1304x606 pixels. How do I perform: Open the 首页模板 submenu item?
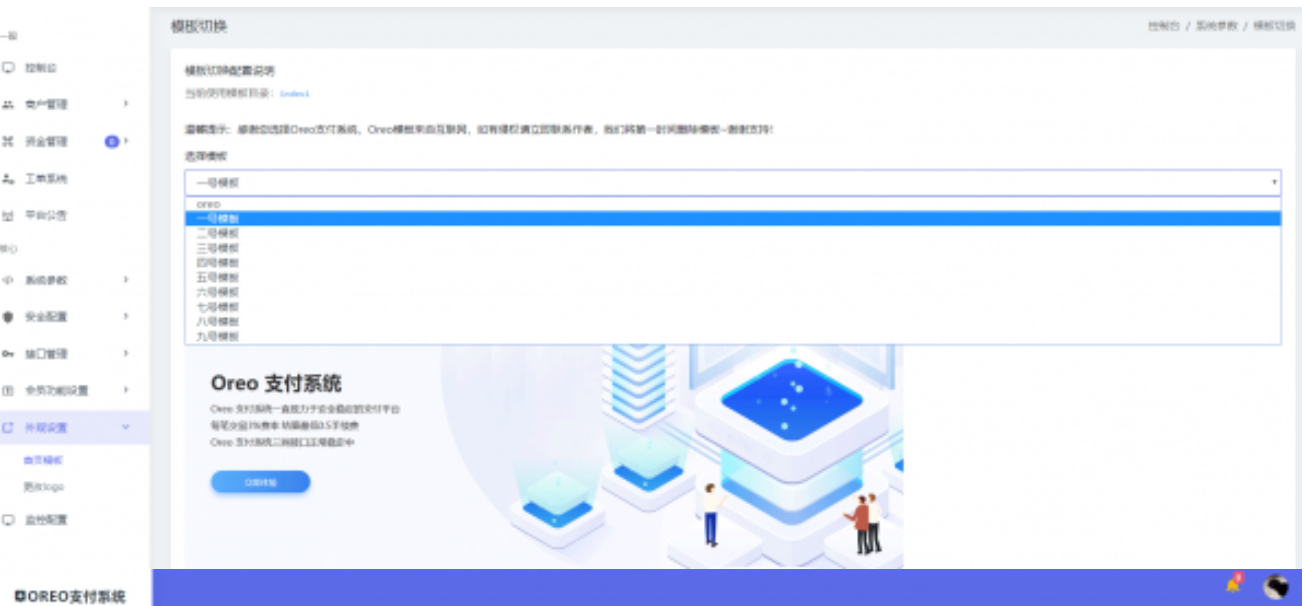(x=43, y=461)
